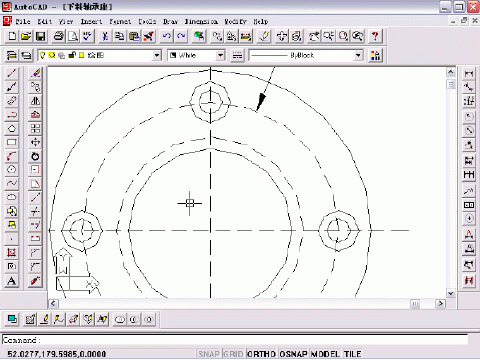The image size is (480, 360).
Task: Toggle GRID display in status bar
Action: point(233,354)
